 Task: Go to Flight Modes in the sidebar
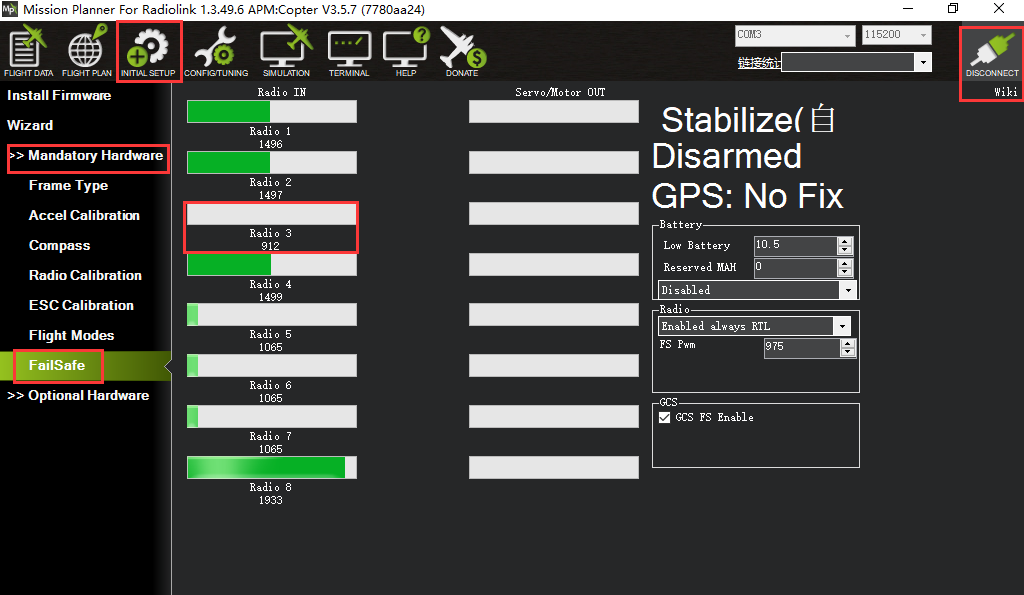71,335
